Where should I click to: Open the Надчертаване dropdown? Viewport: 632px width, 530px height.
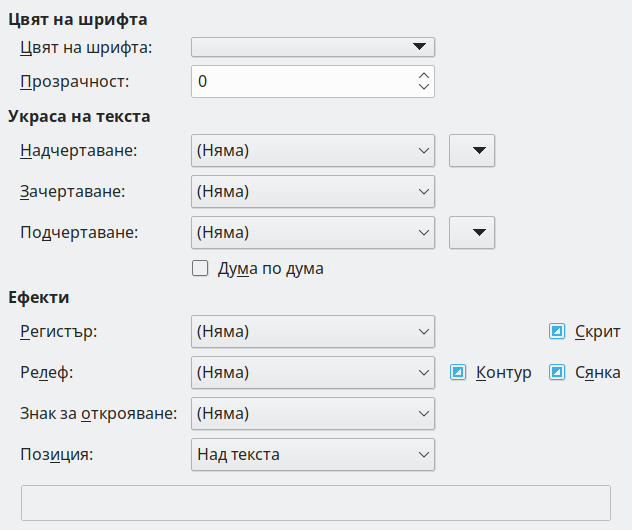(313, 150)
